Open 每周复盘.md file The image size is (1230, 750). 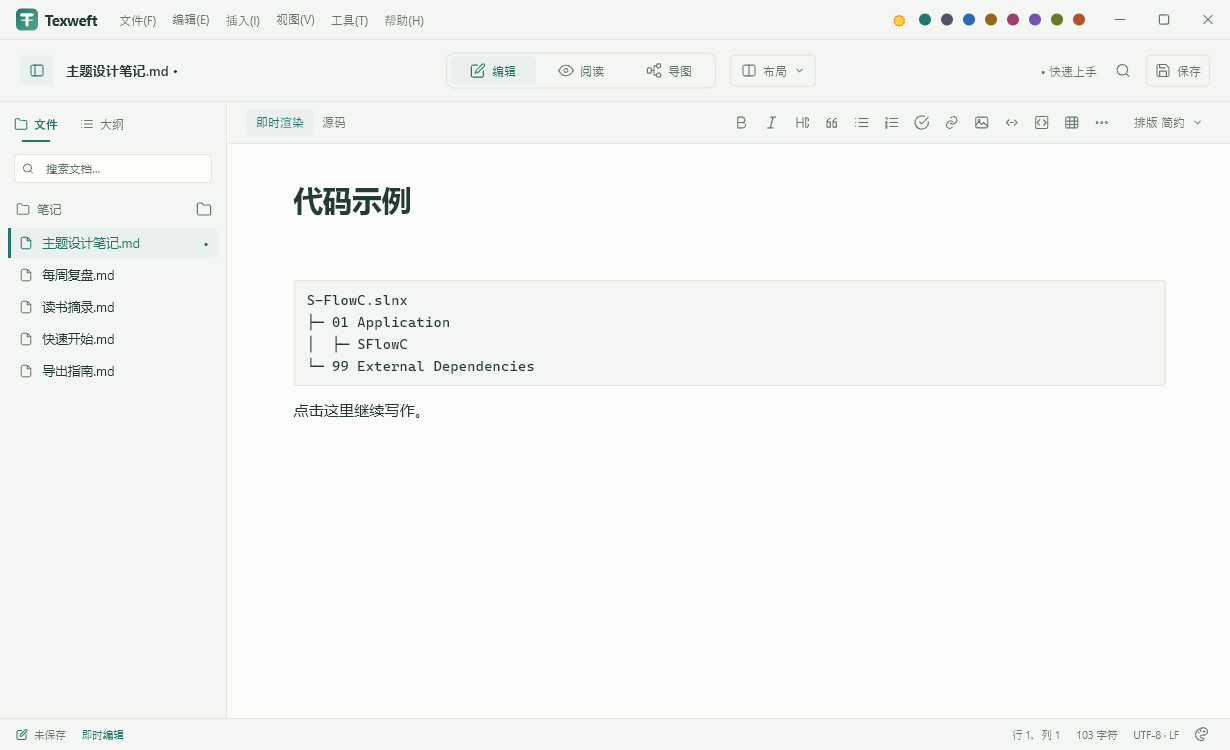(x=113, y=275)
